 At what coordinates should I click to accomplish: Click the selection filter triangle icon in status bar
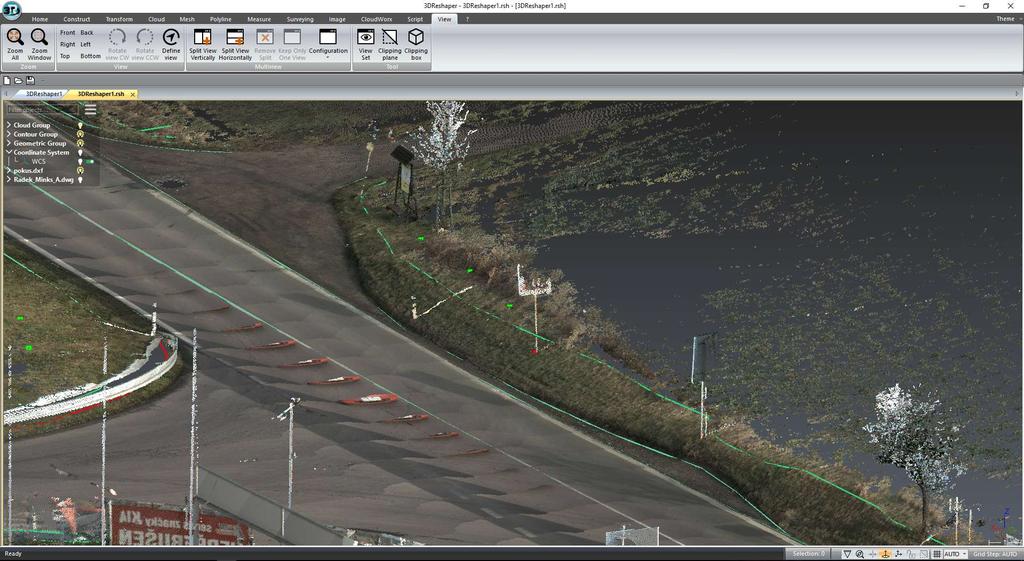click(847, 554)
